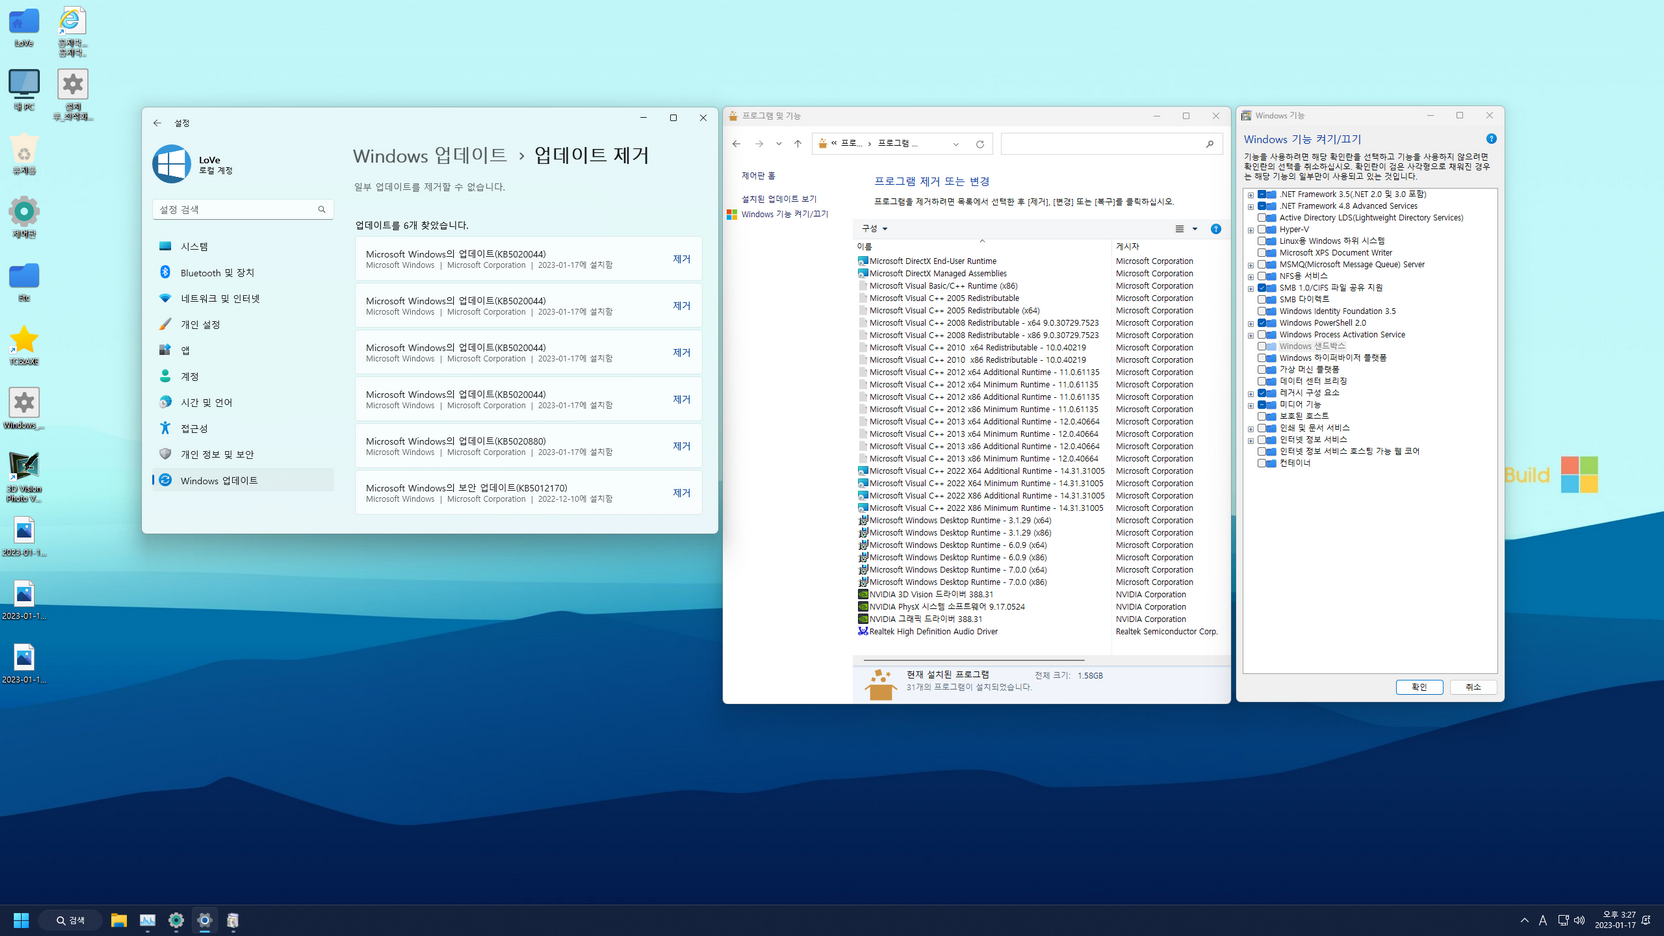Expand the Hyper-V tree node
This screenshot has height=936, width=1664.
click(1251, 230)
